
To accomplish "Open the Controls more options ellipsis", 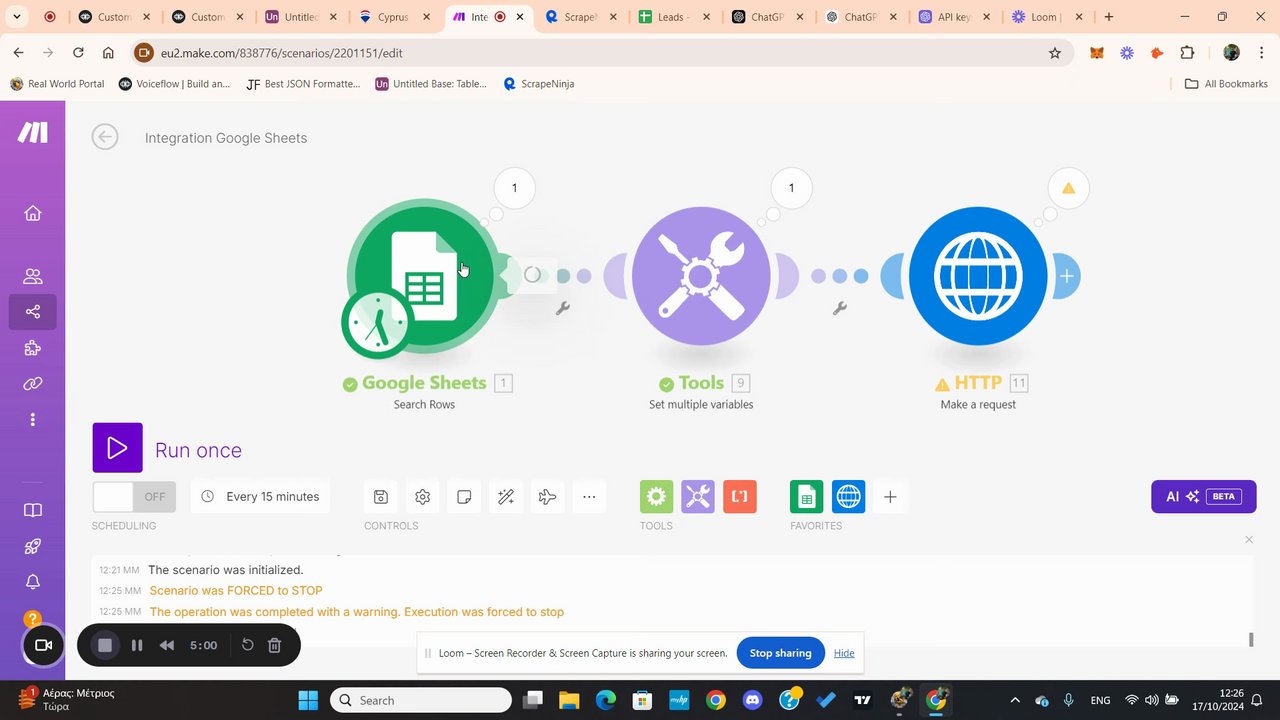I will click(x=589, y=497).
